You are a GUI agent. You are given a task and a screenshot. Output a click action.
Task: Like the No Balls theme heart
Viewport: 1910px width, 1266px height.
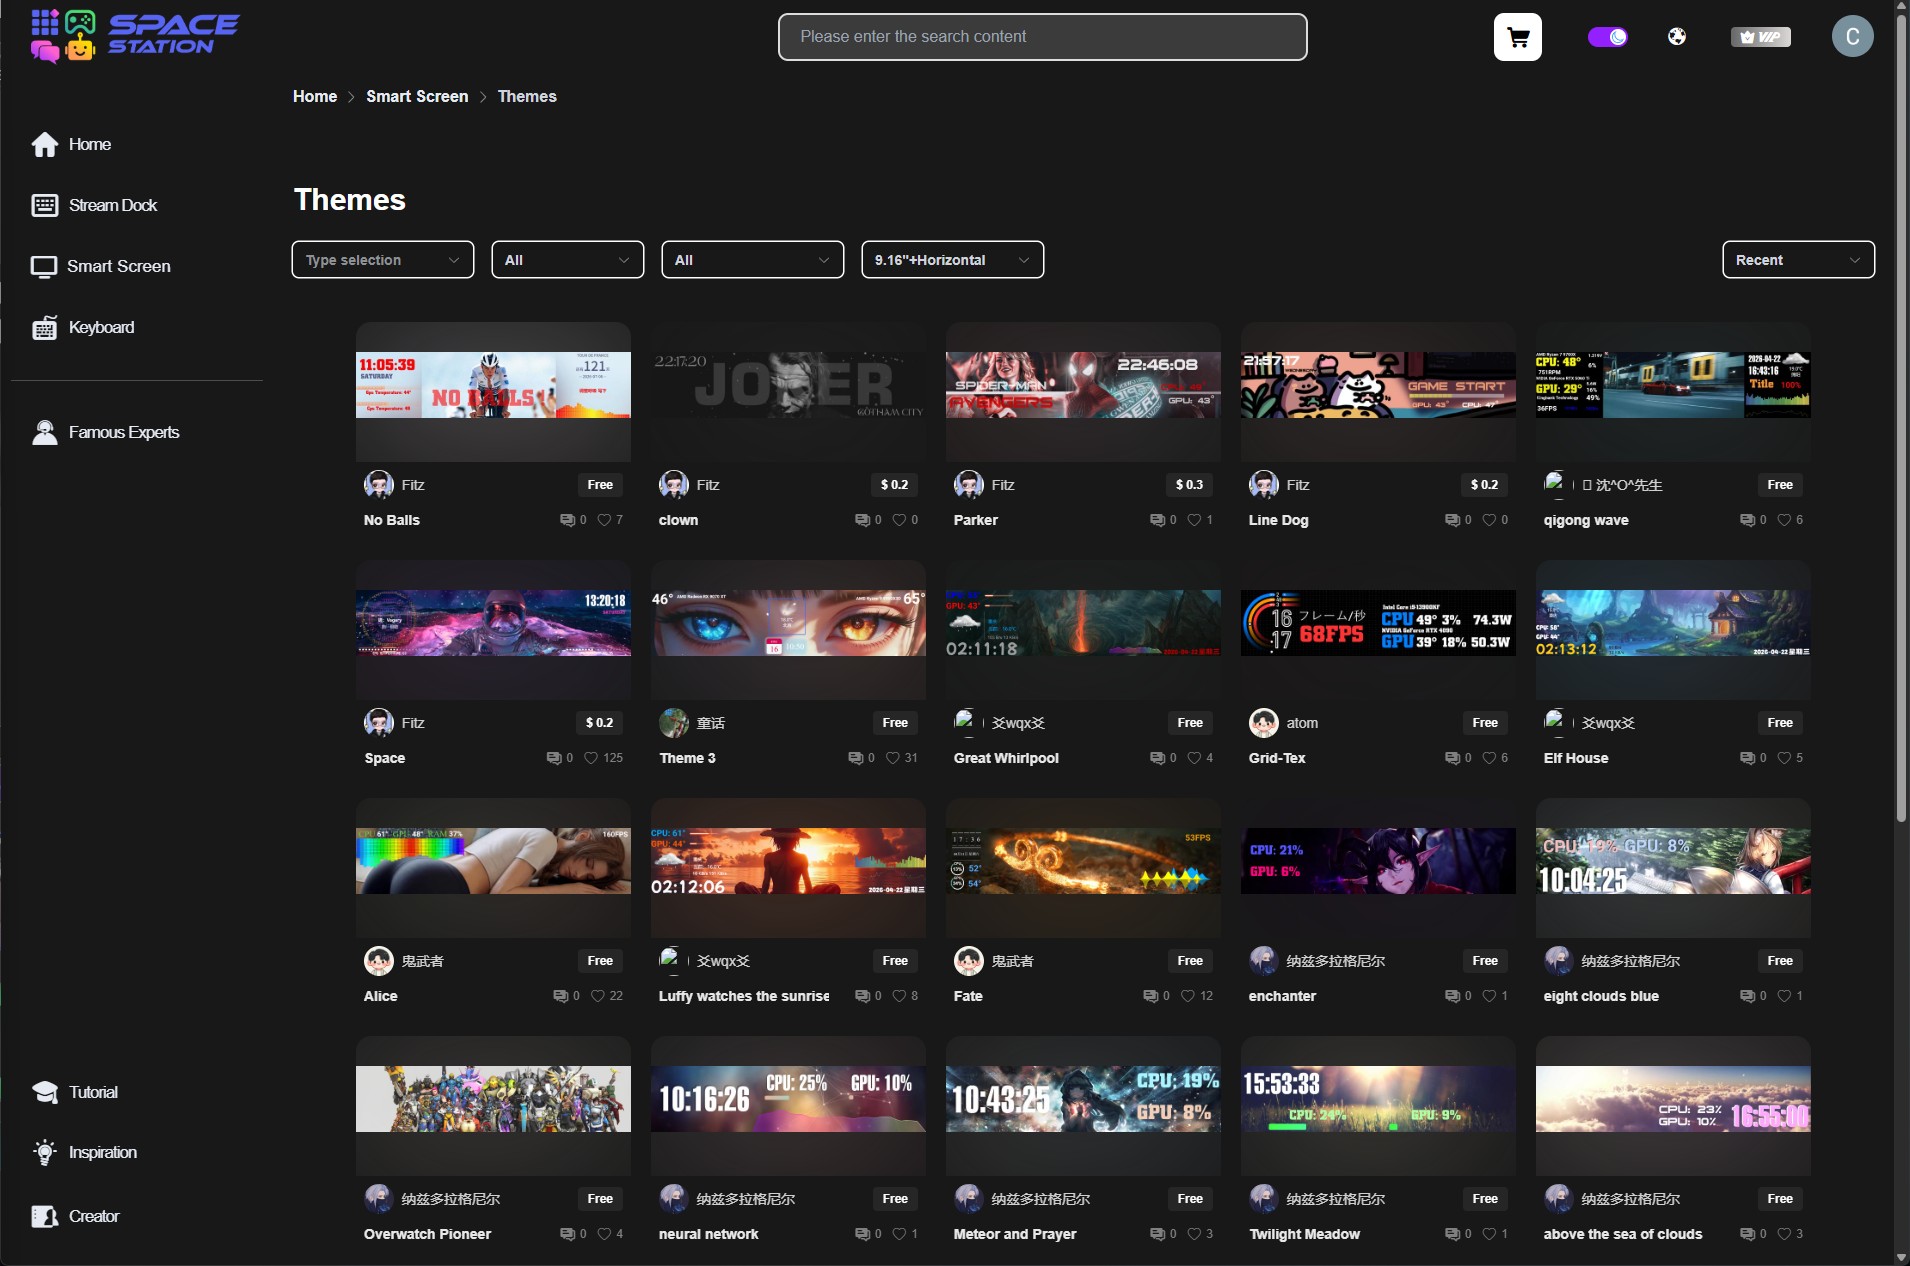604,520
